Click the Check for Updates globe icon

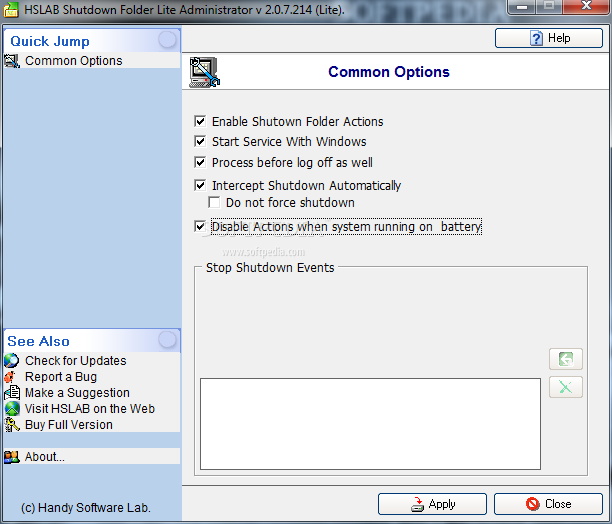(x=12, y=361)
